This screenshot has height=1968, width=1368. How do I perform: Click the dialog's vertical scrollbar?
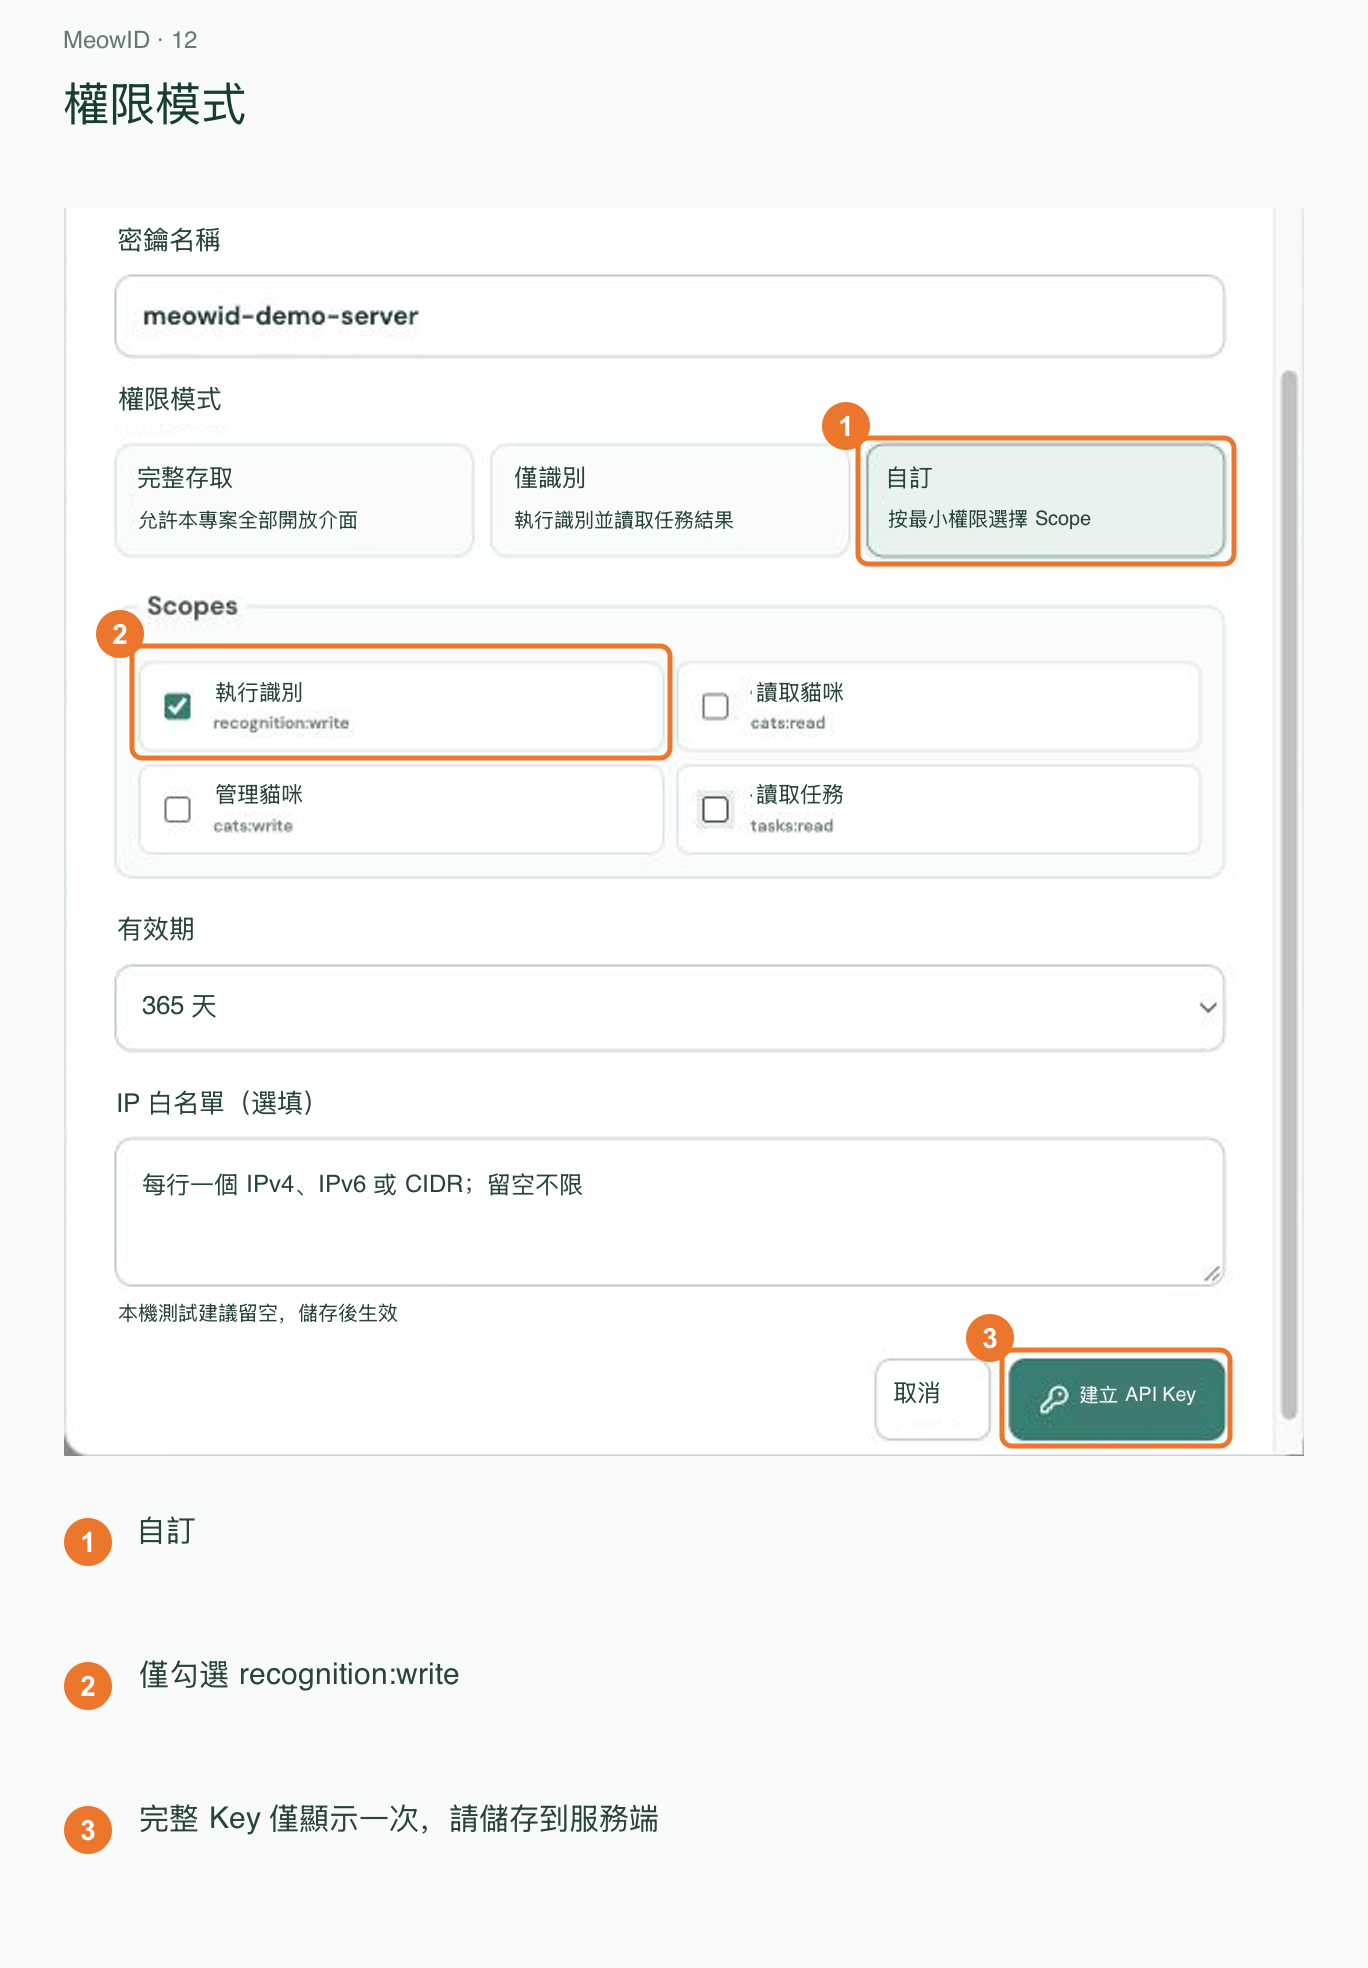(1289, 894)
